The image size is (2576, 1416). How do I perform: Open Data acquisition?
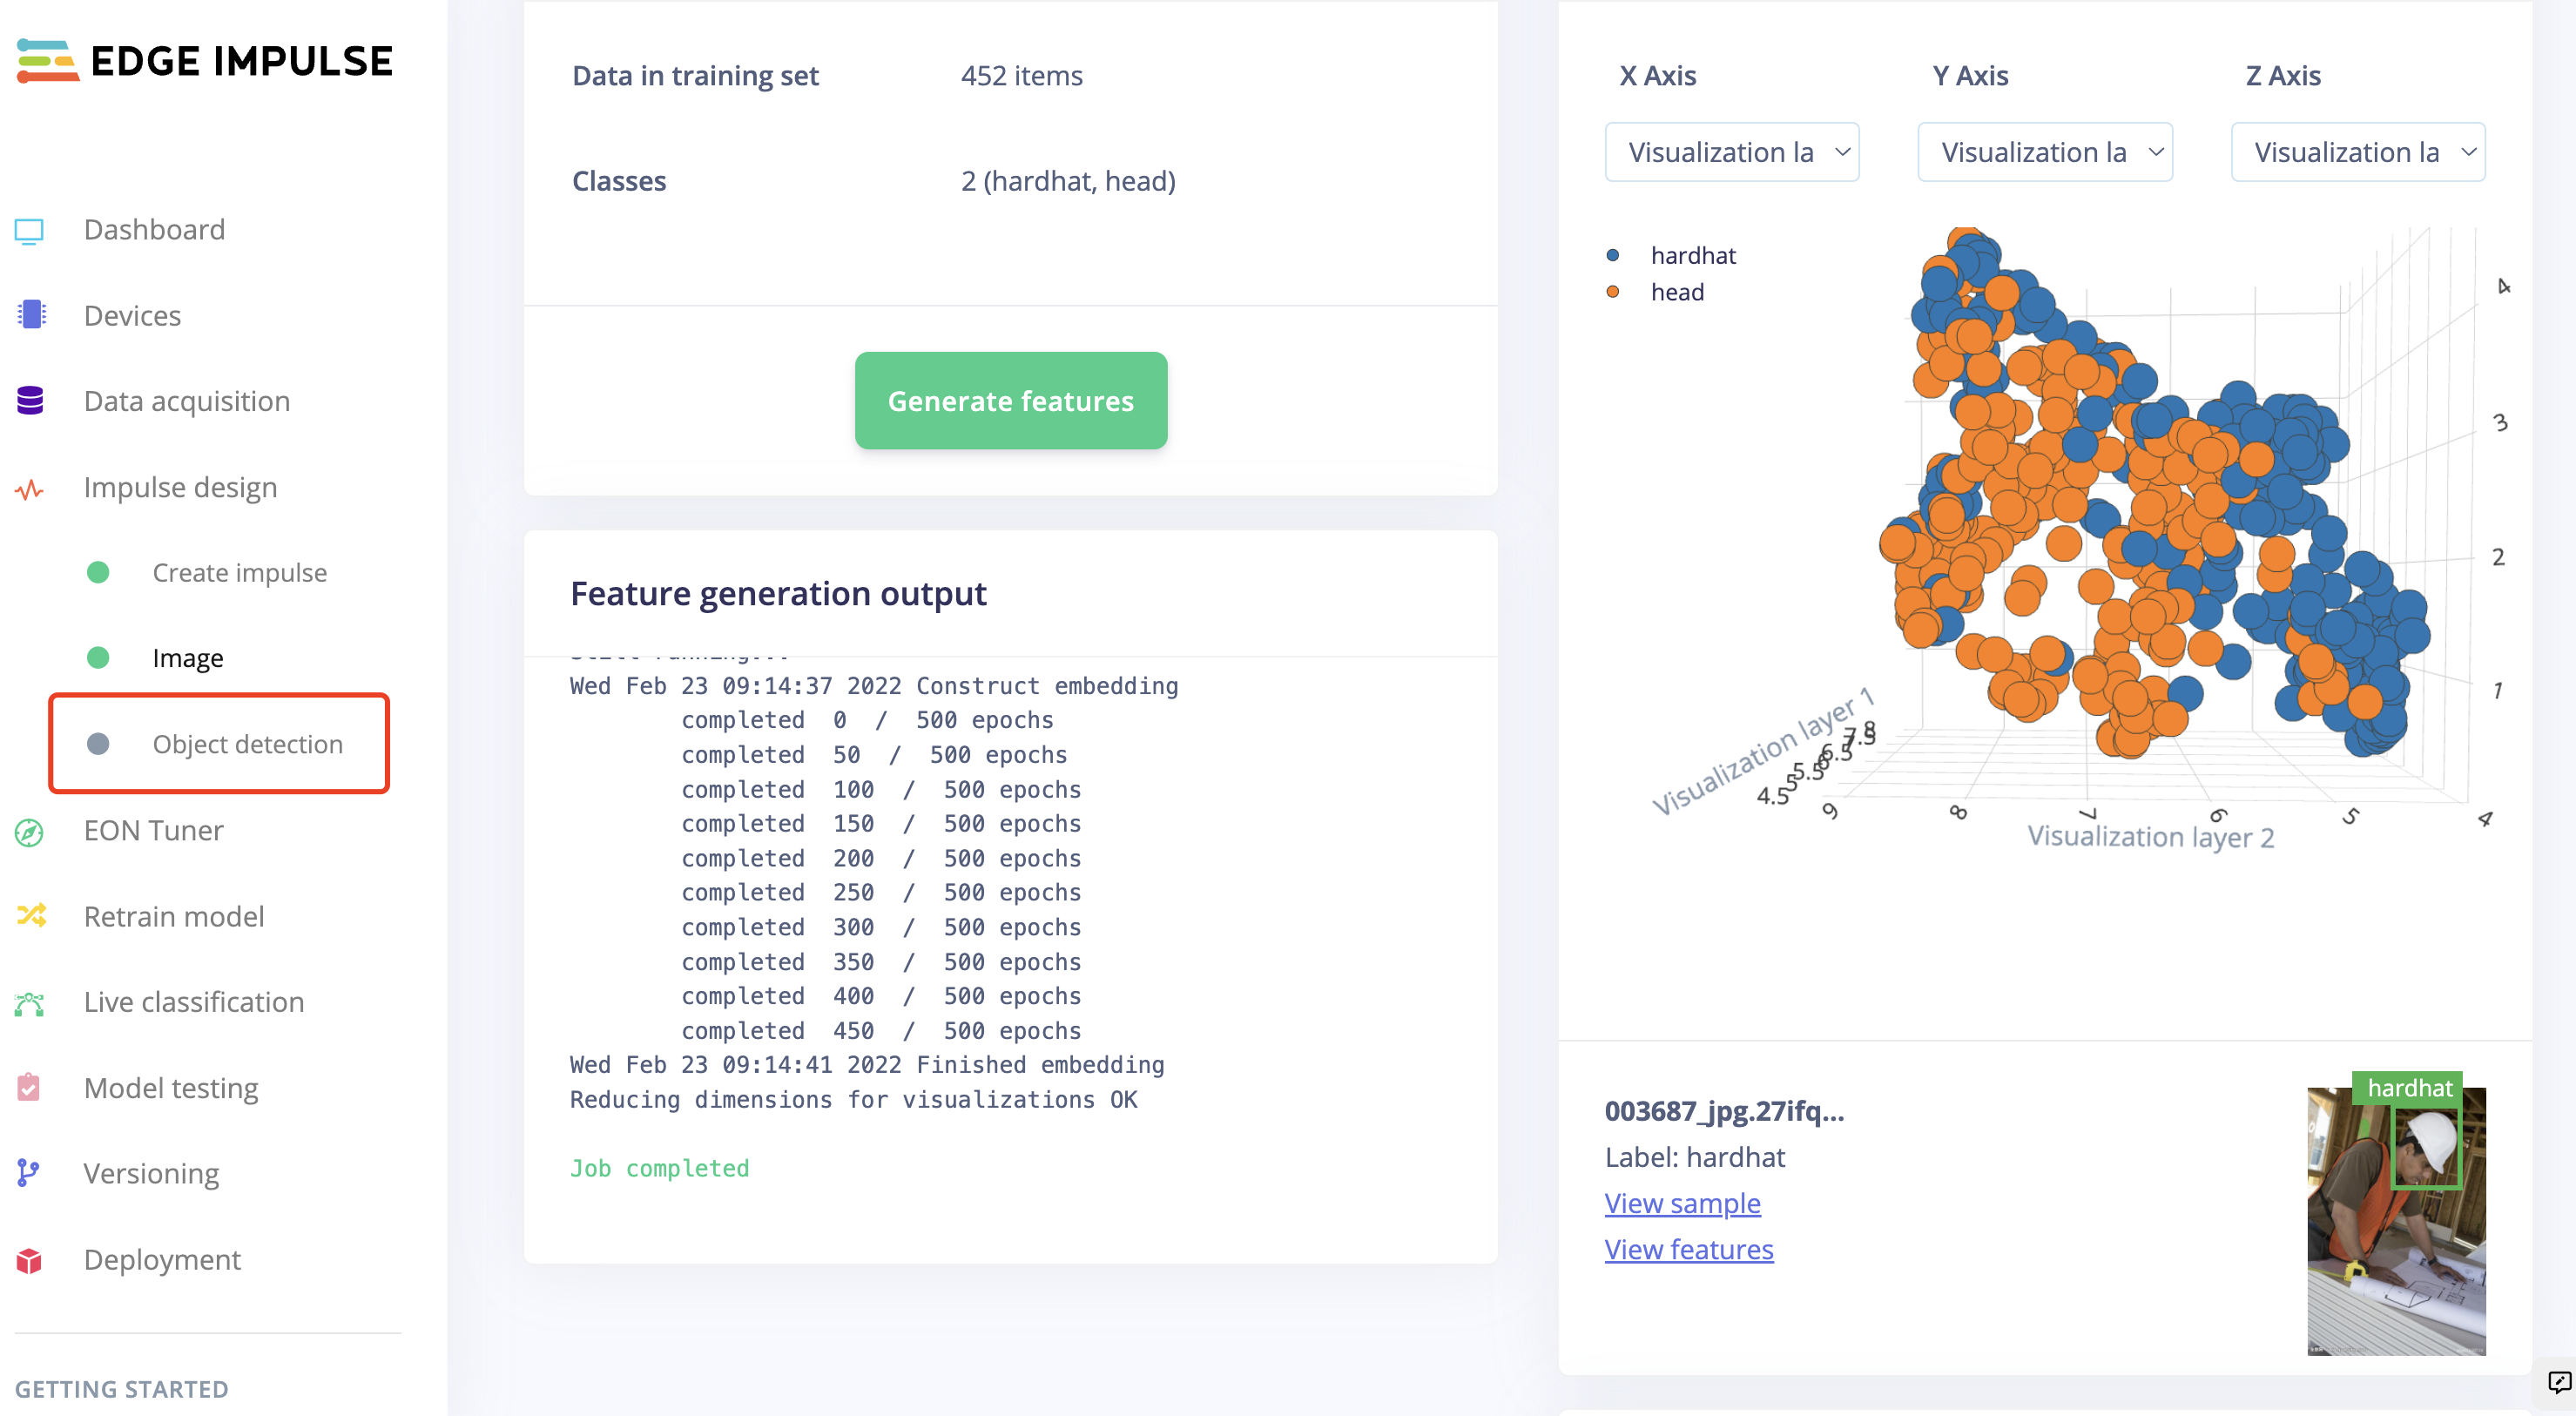tap(187, 401)
